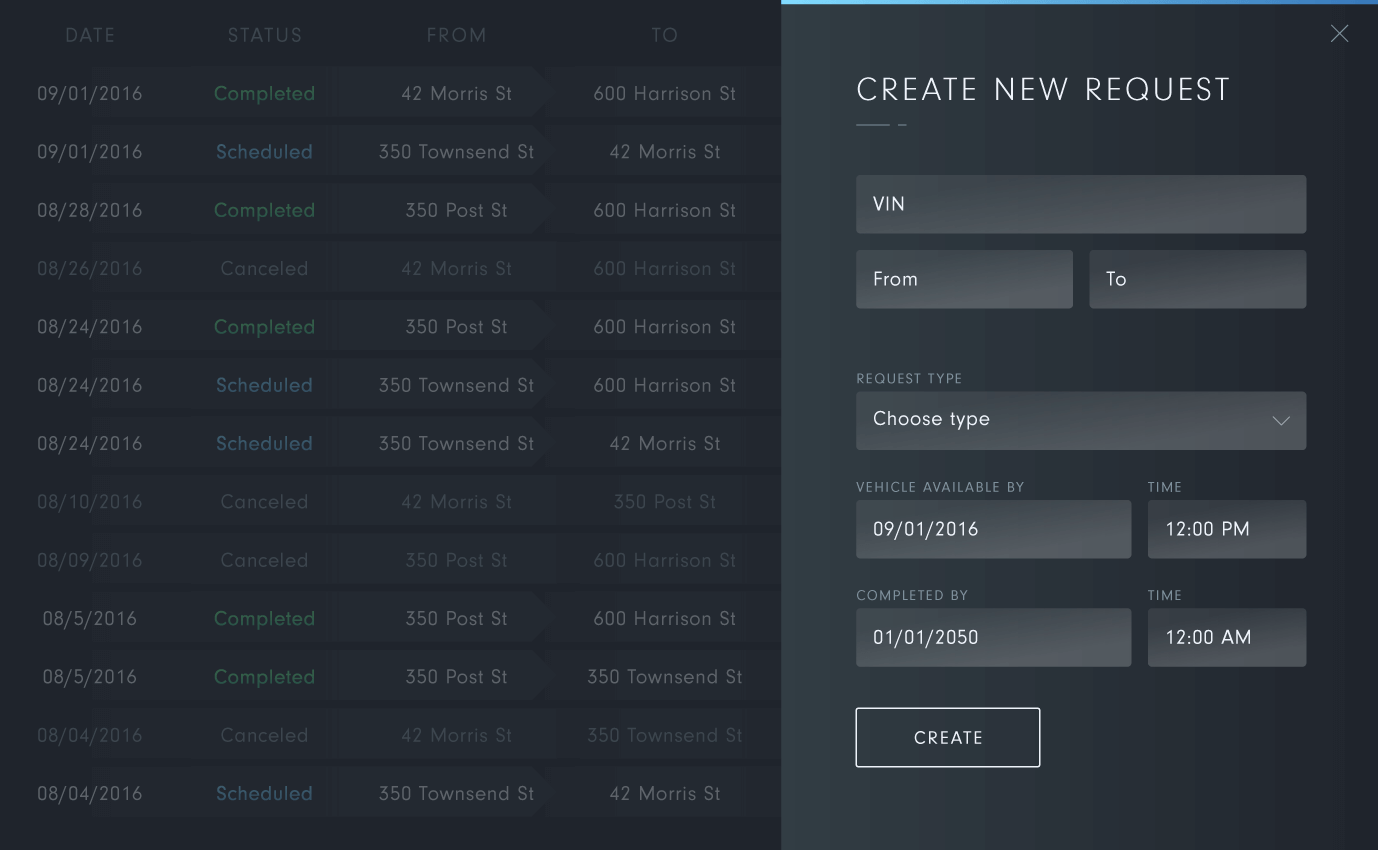Click the FROM column header
The image size is (1378, 850).
tap(457, 35)
